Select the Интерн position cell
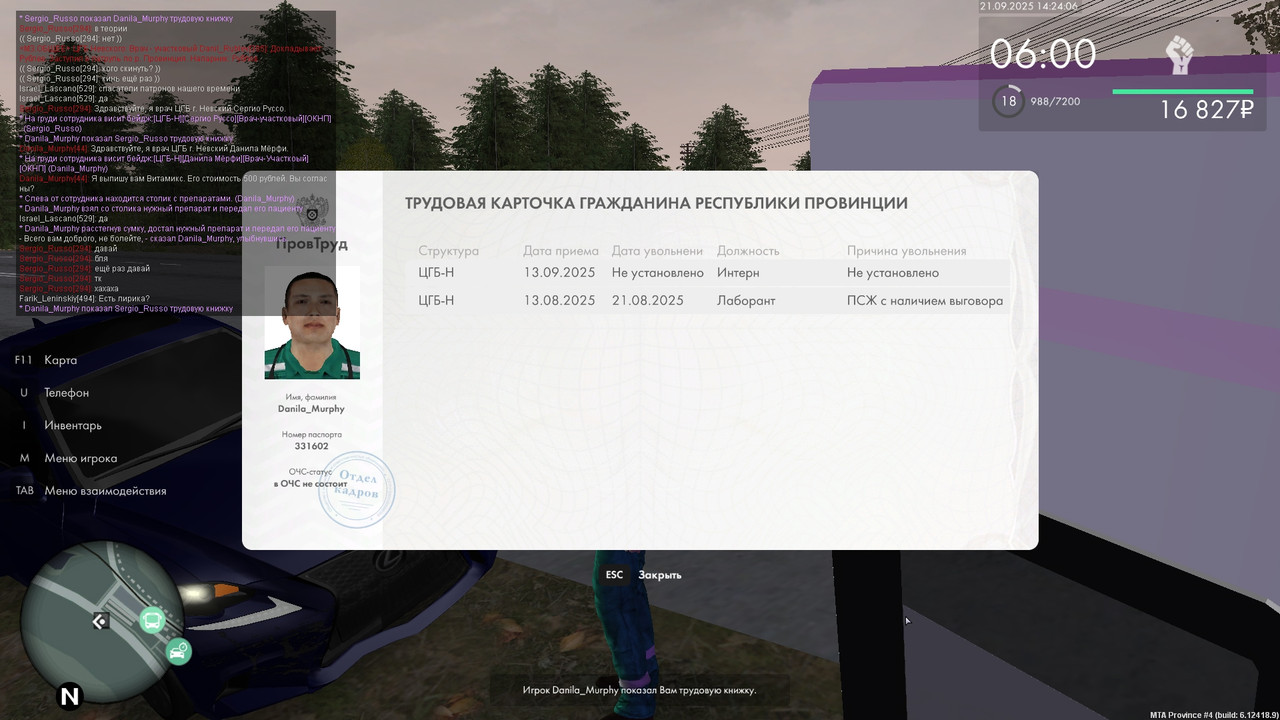This screenshot has height=720, width=1280. coord(738,273)
